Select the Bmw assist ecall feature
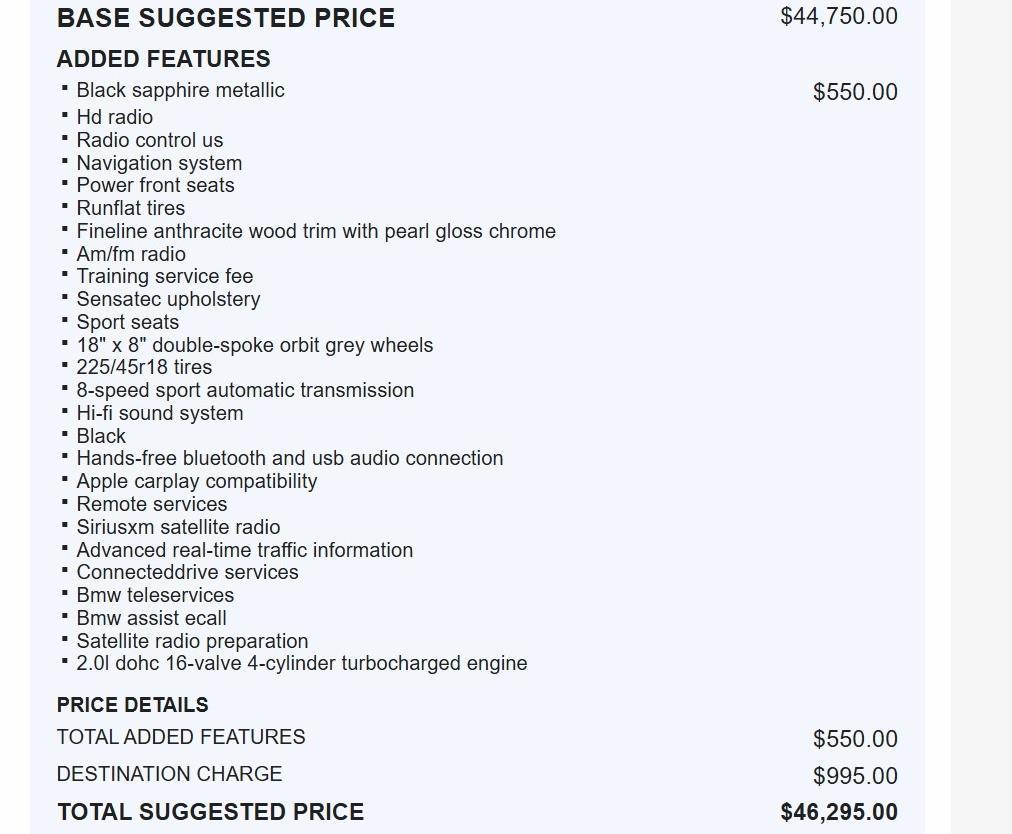The width and height of the screenshot is (1012, 834). (151, 618)
